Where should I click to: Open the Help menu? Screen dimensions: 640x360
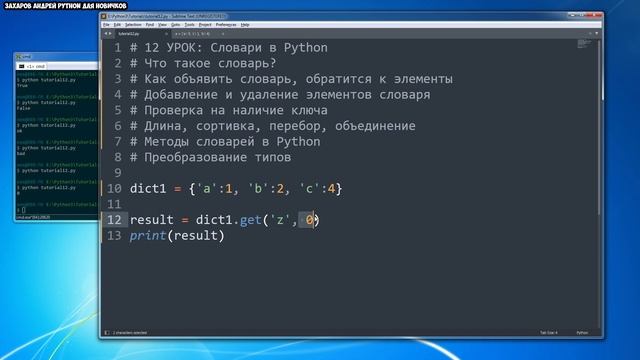click(x=245, y=25)
